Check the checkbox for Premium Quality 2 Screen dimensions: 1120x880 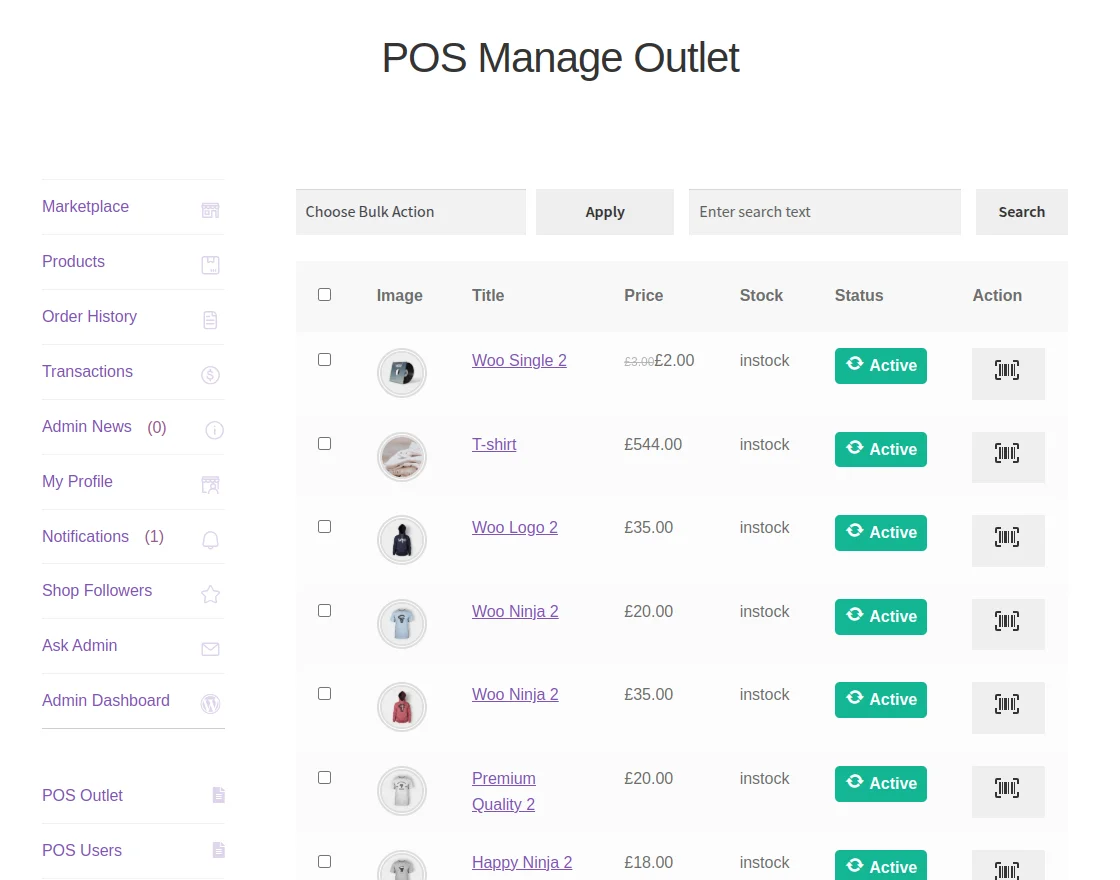[x=324, y=777]
